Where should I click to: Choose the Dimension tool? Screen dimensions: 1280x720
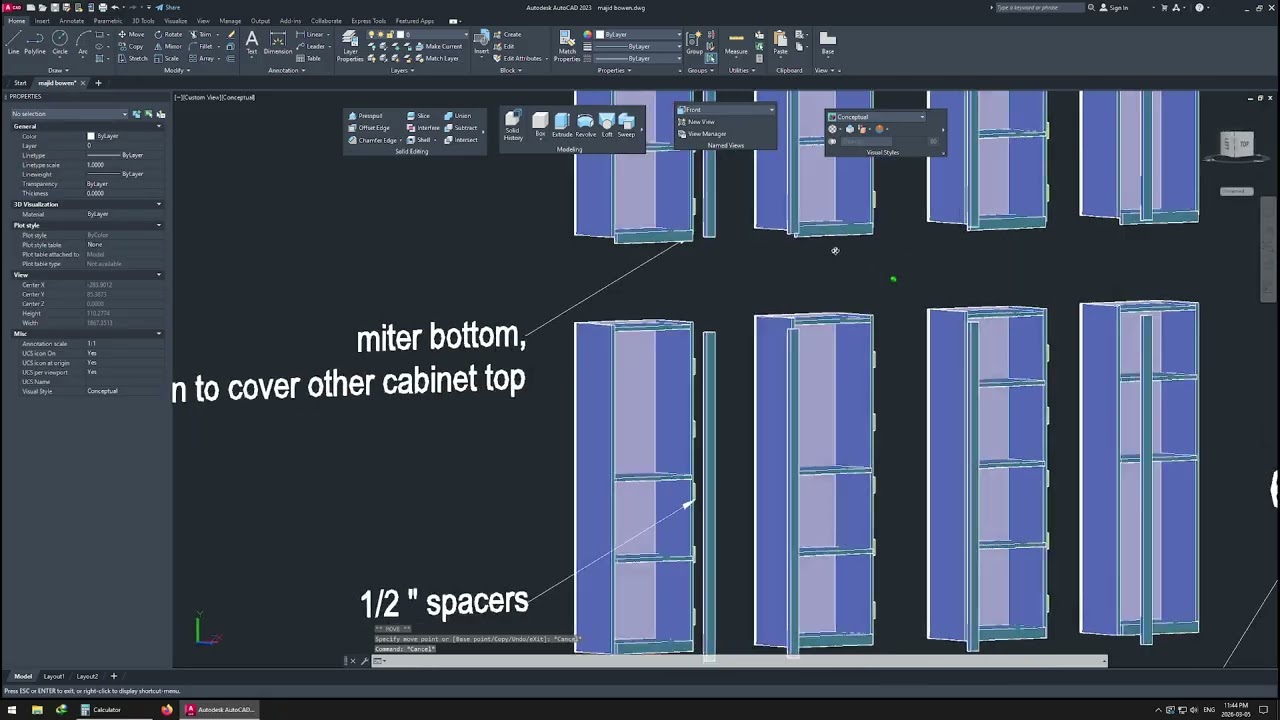pos(278,42)
